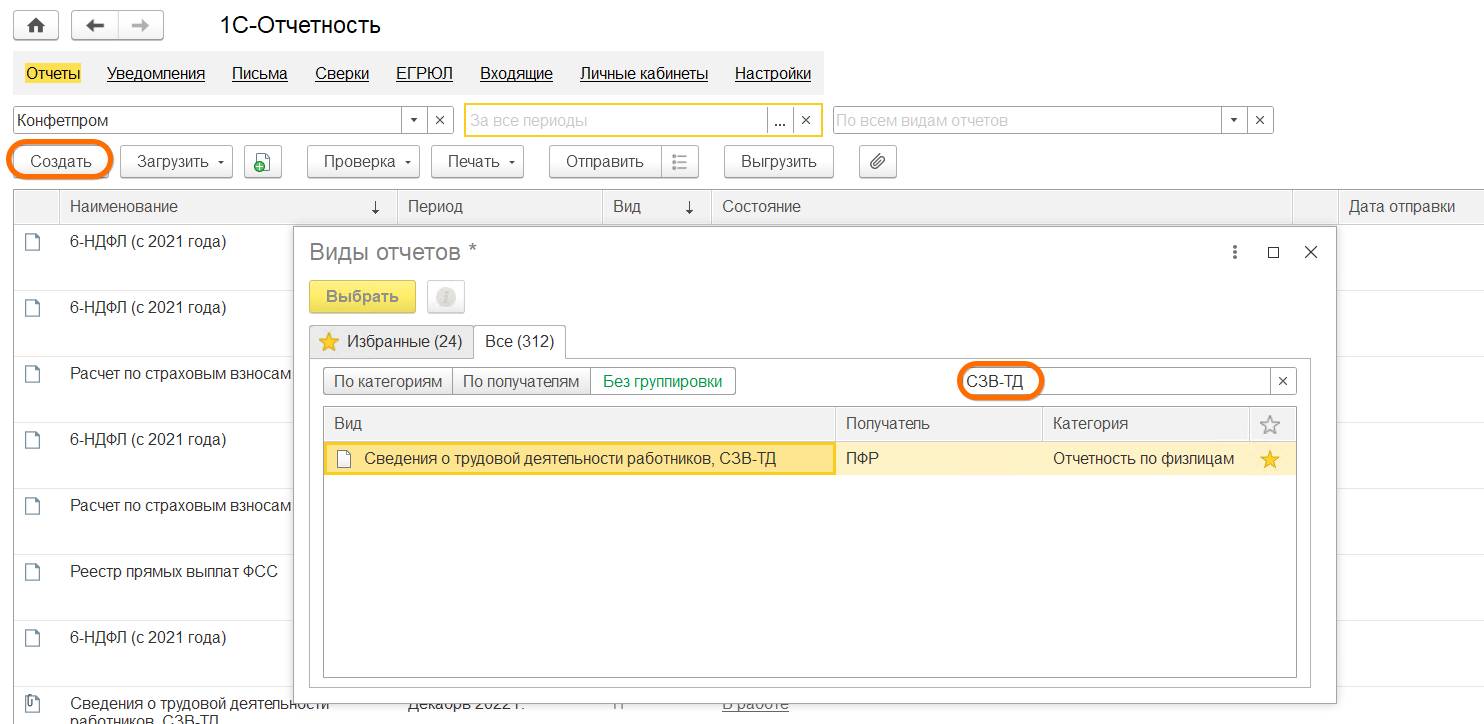Open the Загрузить dropdown button
The height and width of the screenshot is (724, 1484).
coord(176,161)
